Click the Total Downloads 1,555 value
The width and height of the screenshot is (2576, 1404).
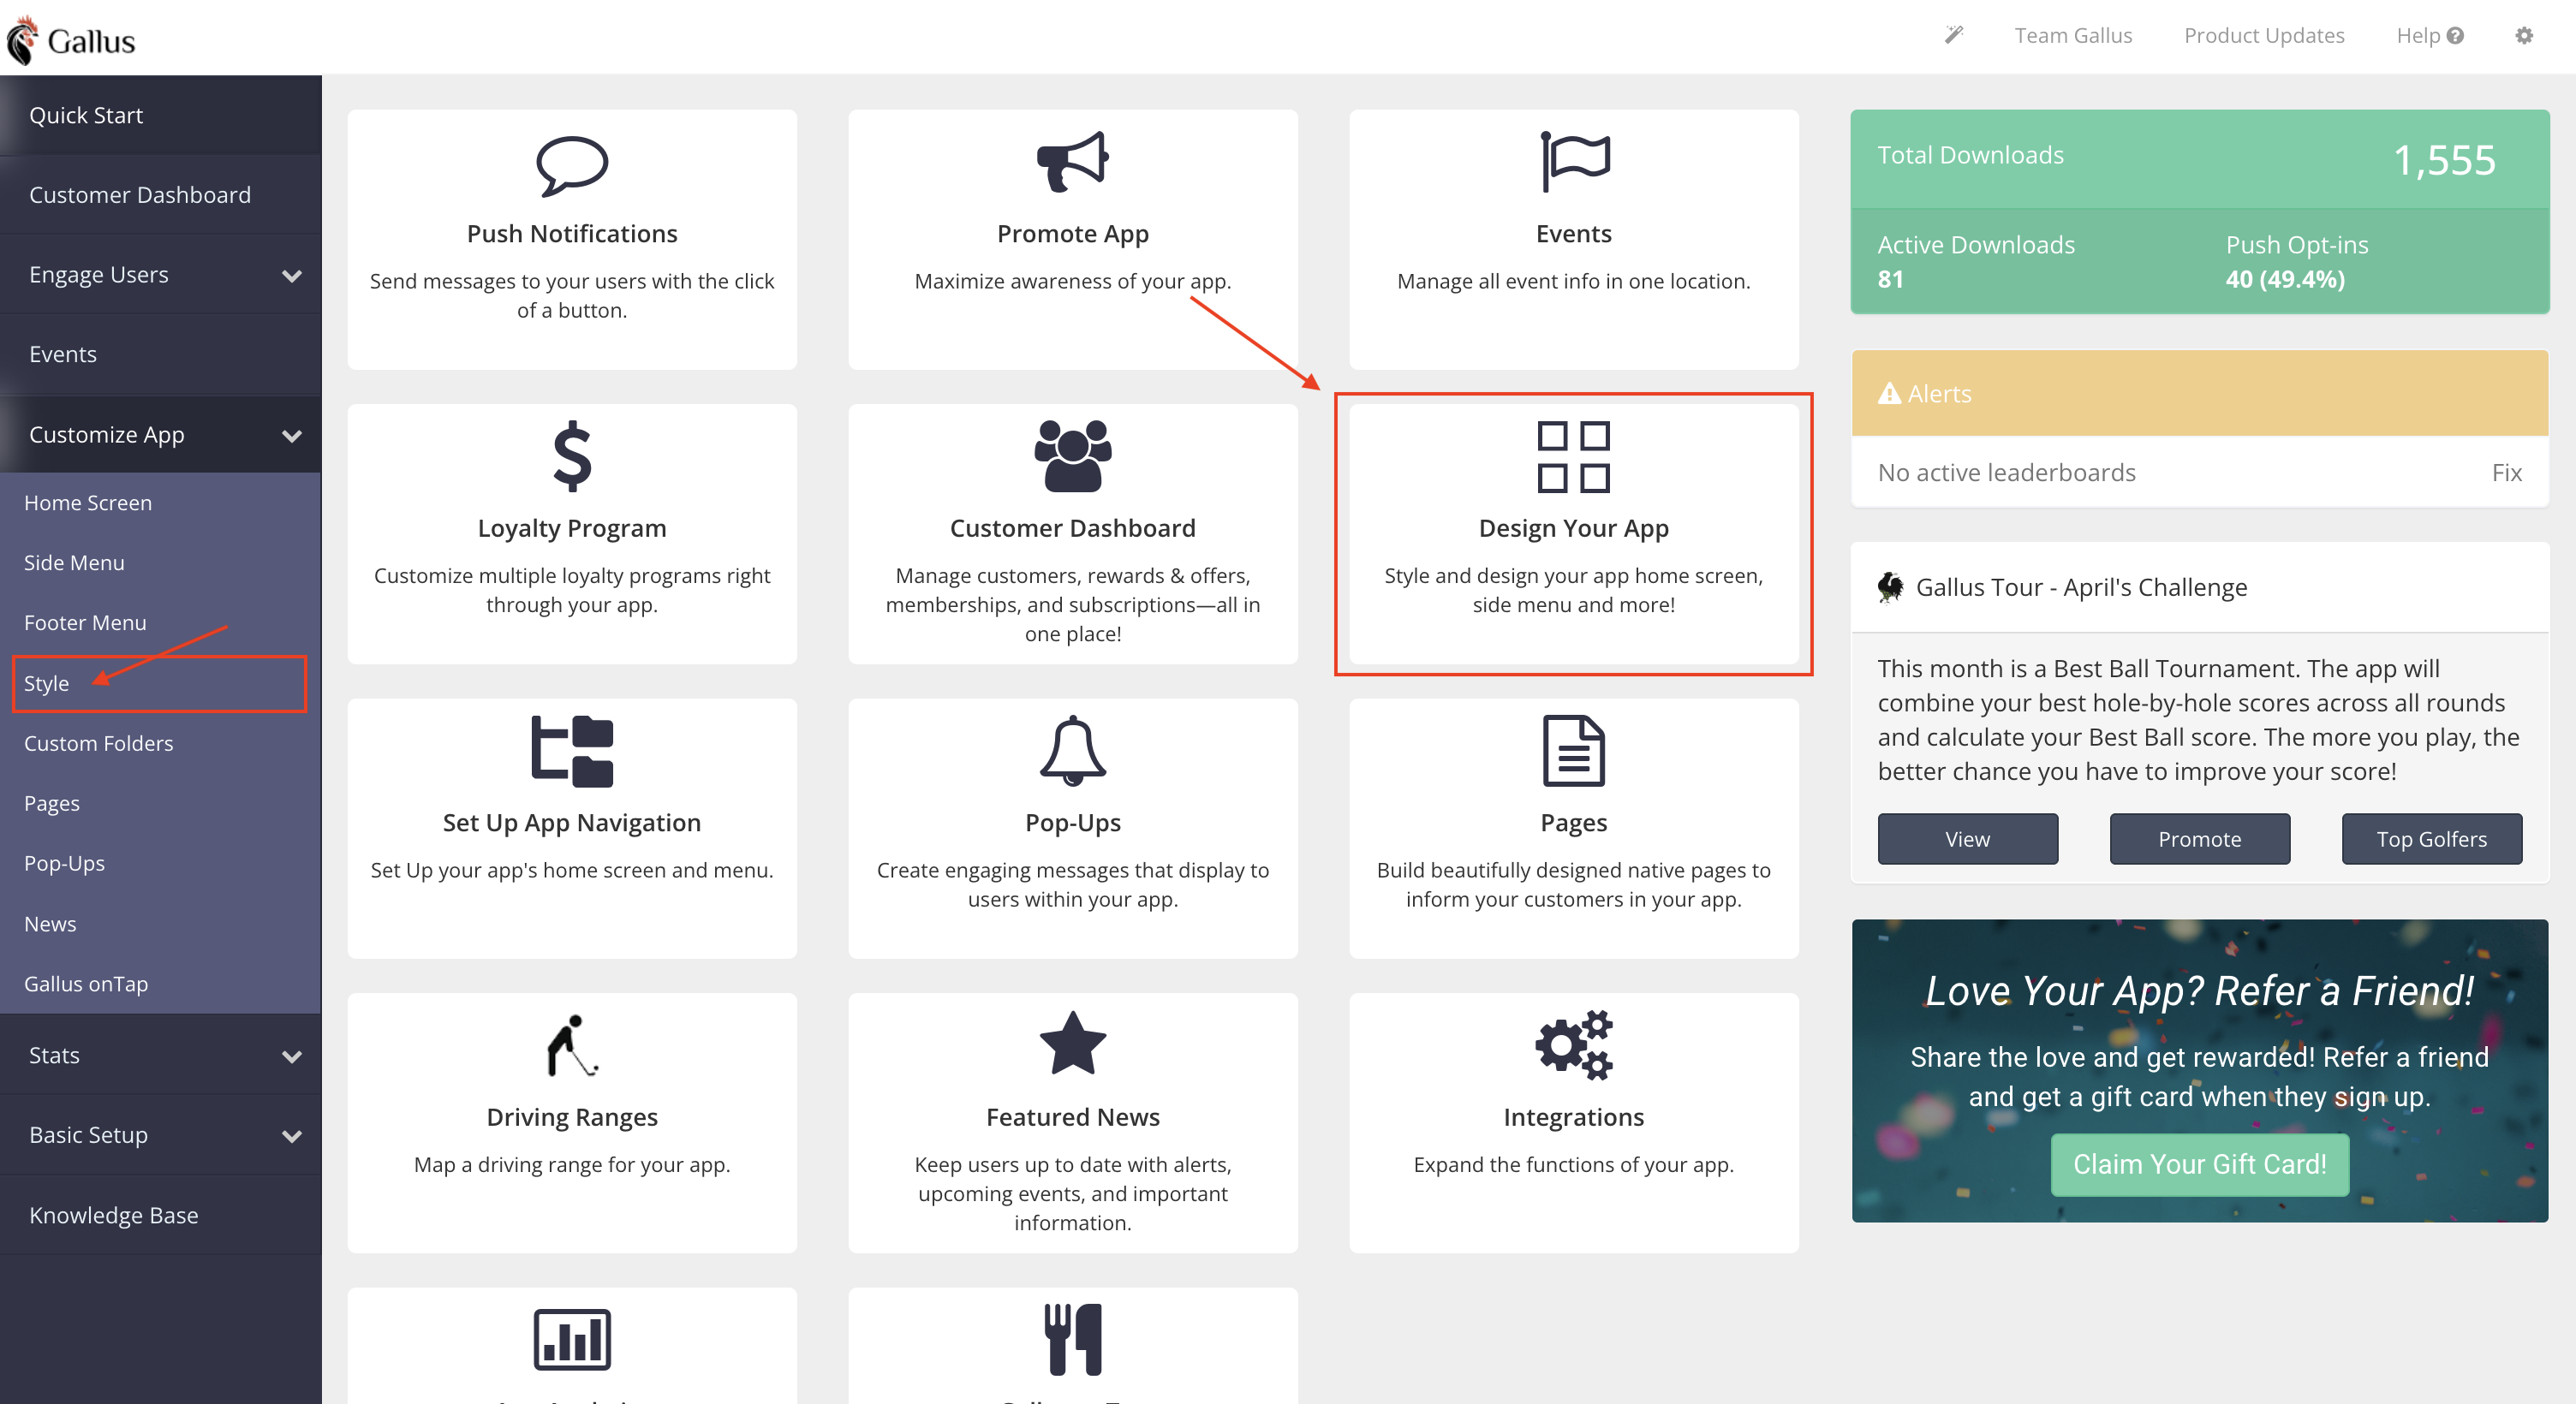pyautogui.click(x=2444, y=160)
